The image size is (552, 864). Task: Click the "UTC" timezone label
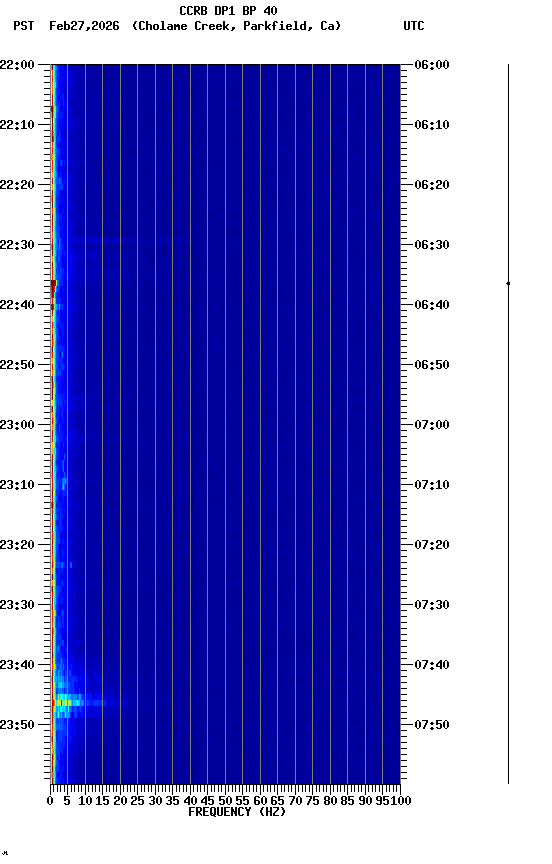coord(414,26)
